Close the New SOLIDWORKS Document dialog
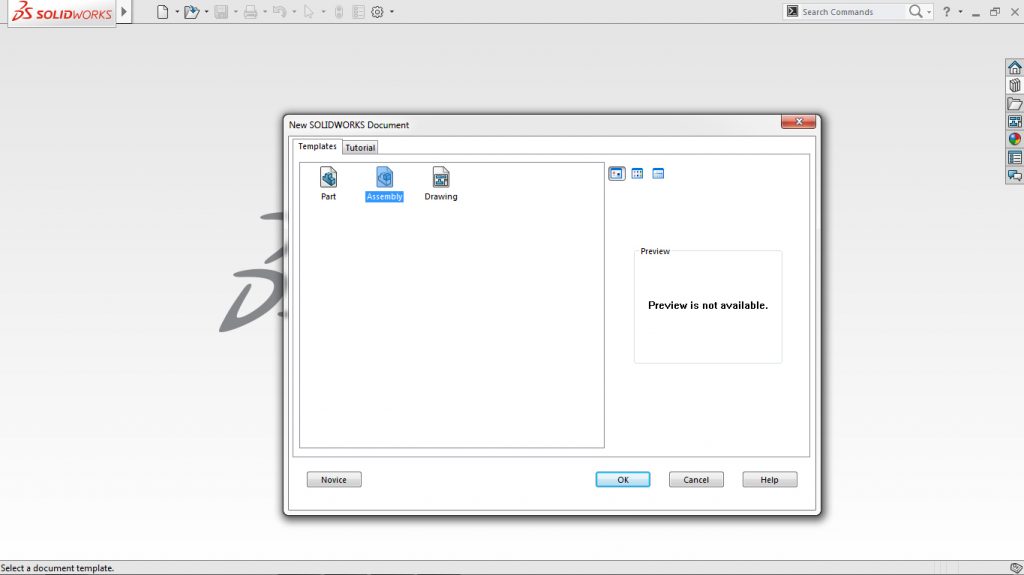Screen dimensions: 1024x575 (x=798, y=122)
